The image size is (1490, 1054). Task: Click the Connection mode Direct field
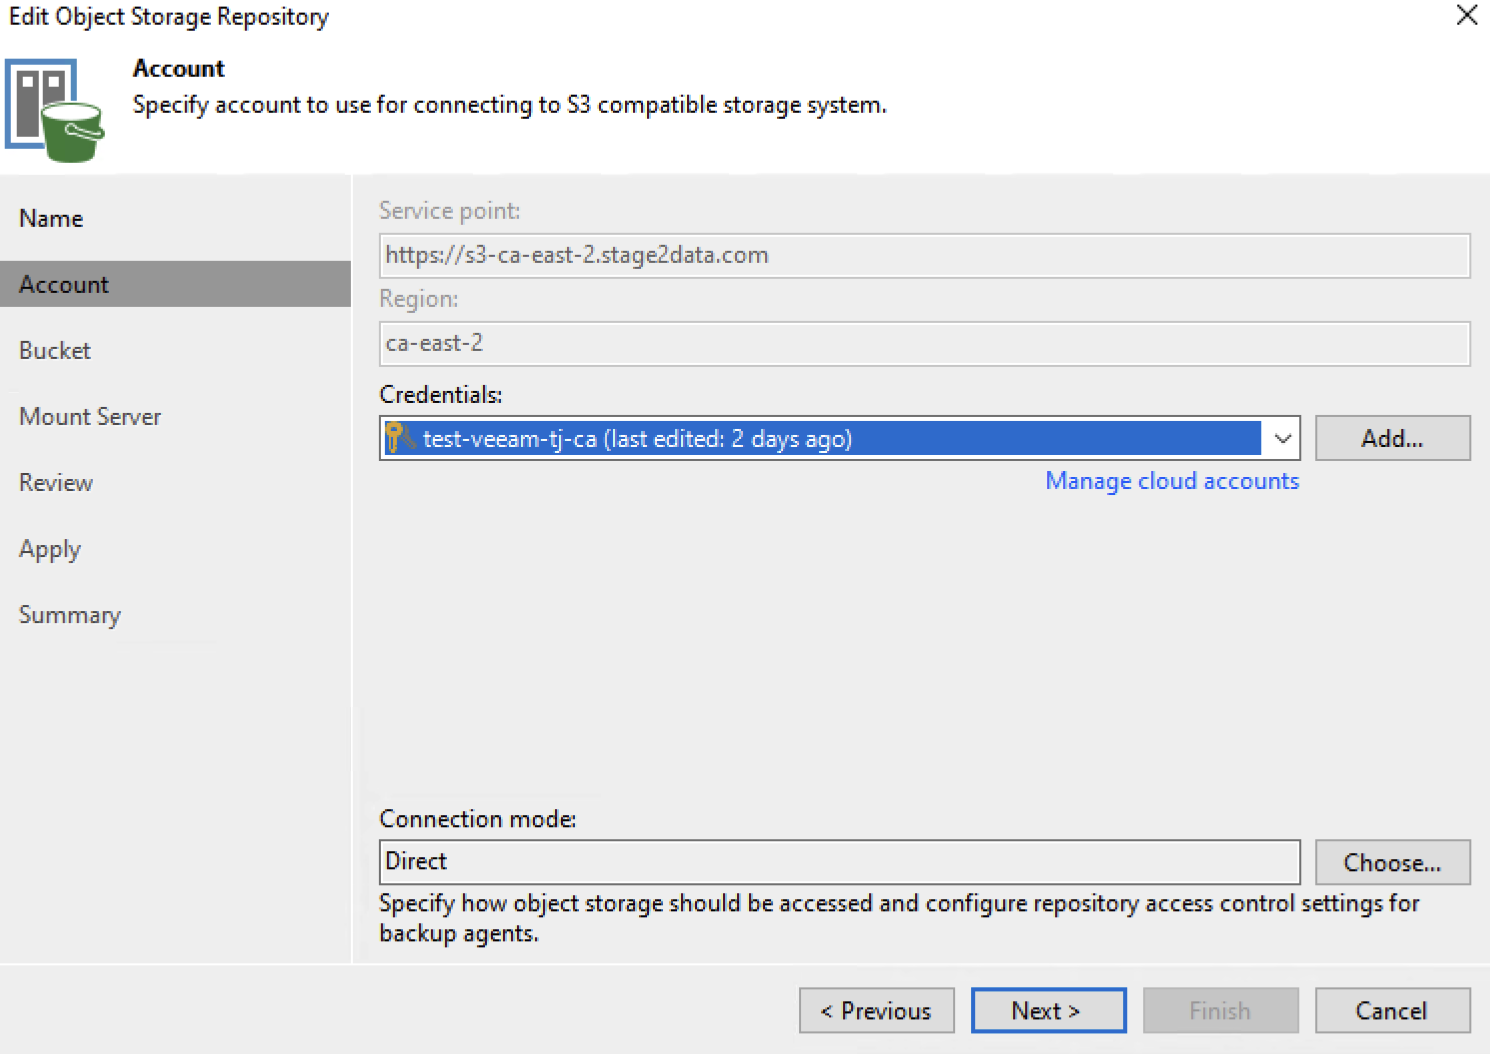(838, 862)
